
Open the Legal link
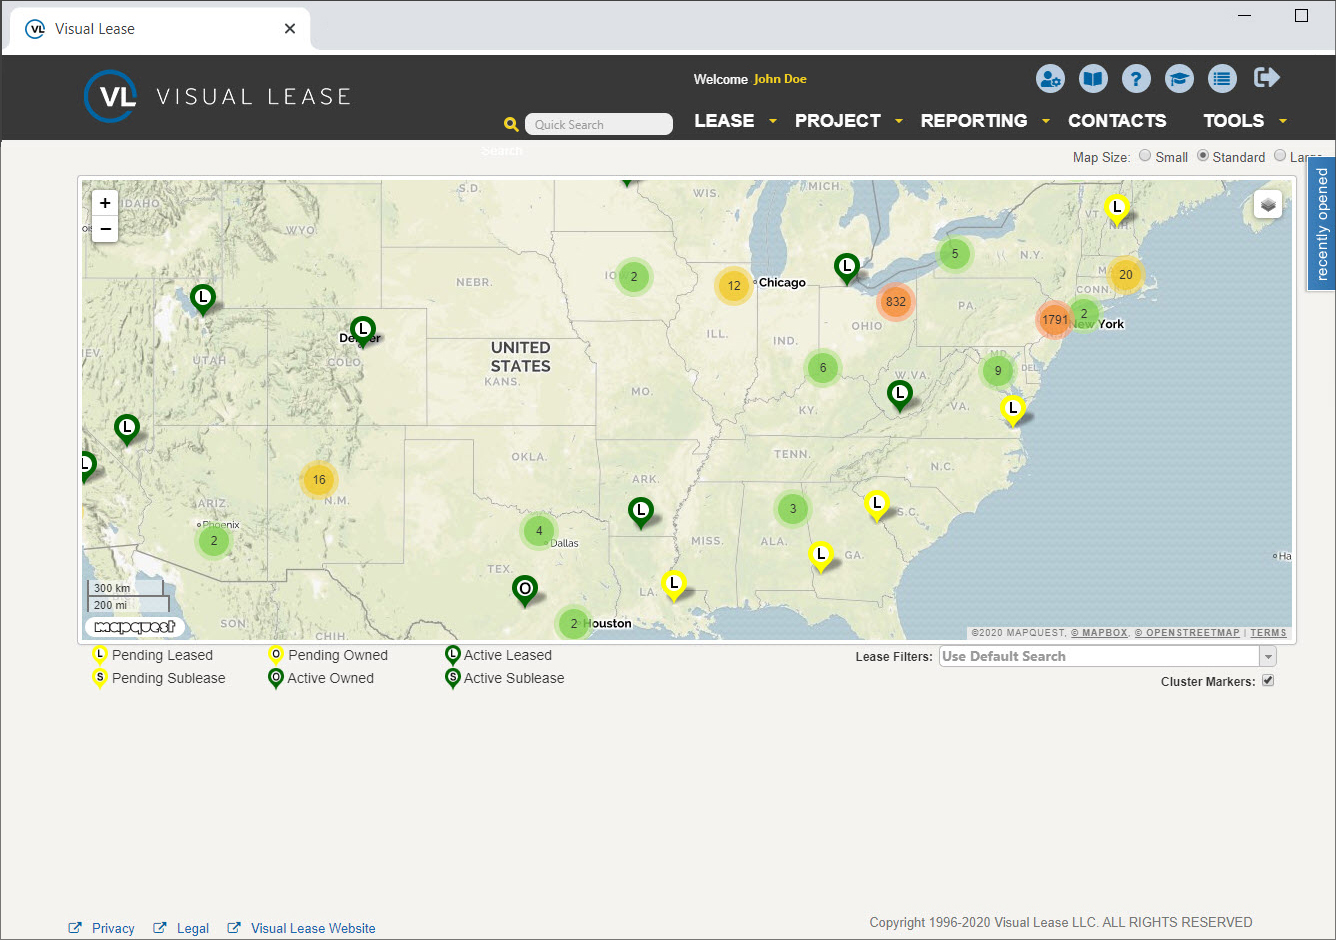(x=193, y=928)
